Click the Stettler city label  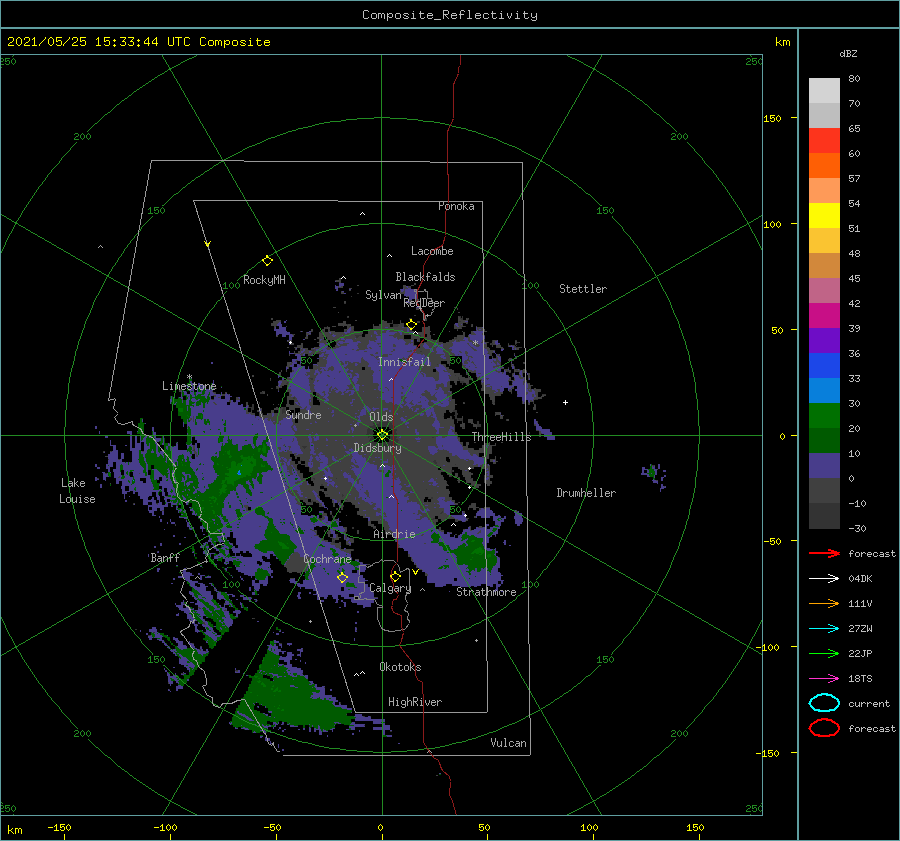[583, 289]
